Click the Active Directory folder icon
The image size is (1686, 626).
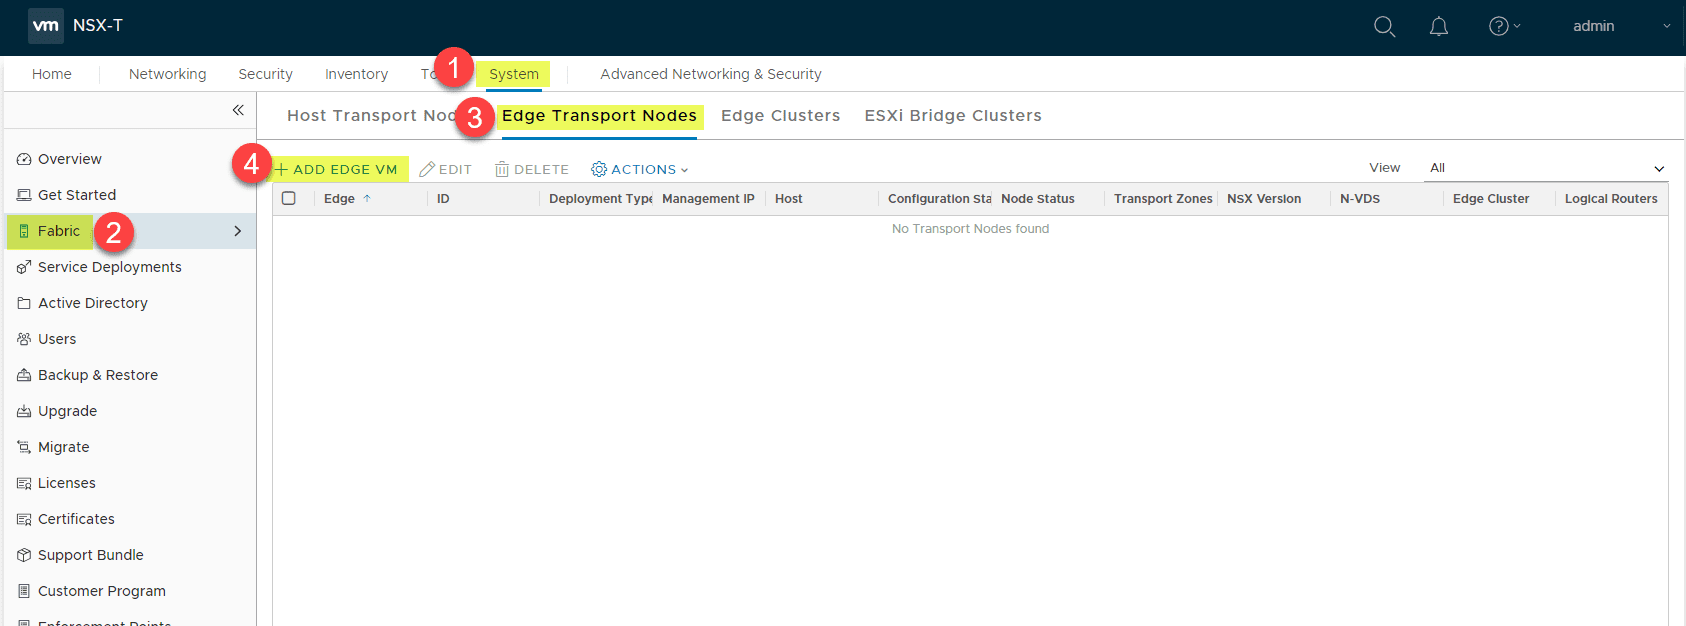click(x=24, y=303)
